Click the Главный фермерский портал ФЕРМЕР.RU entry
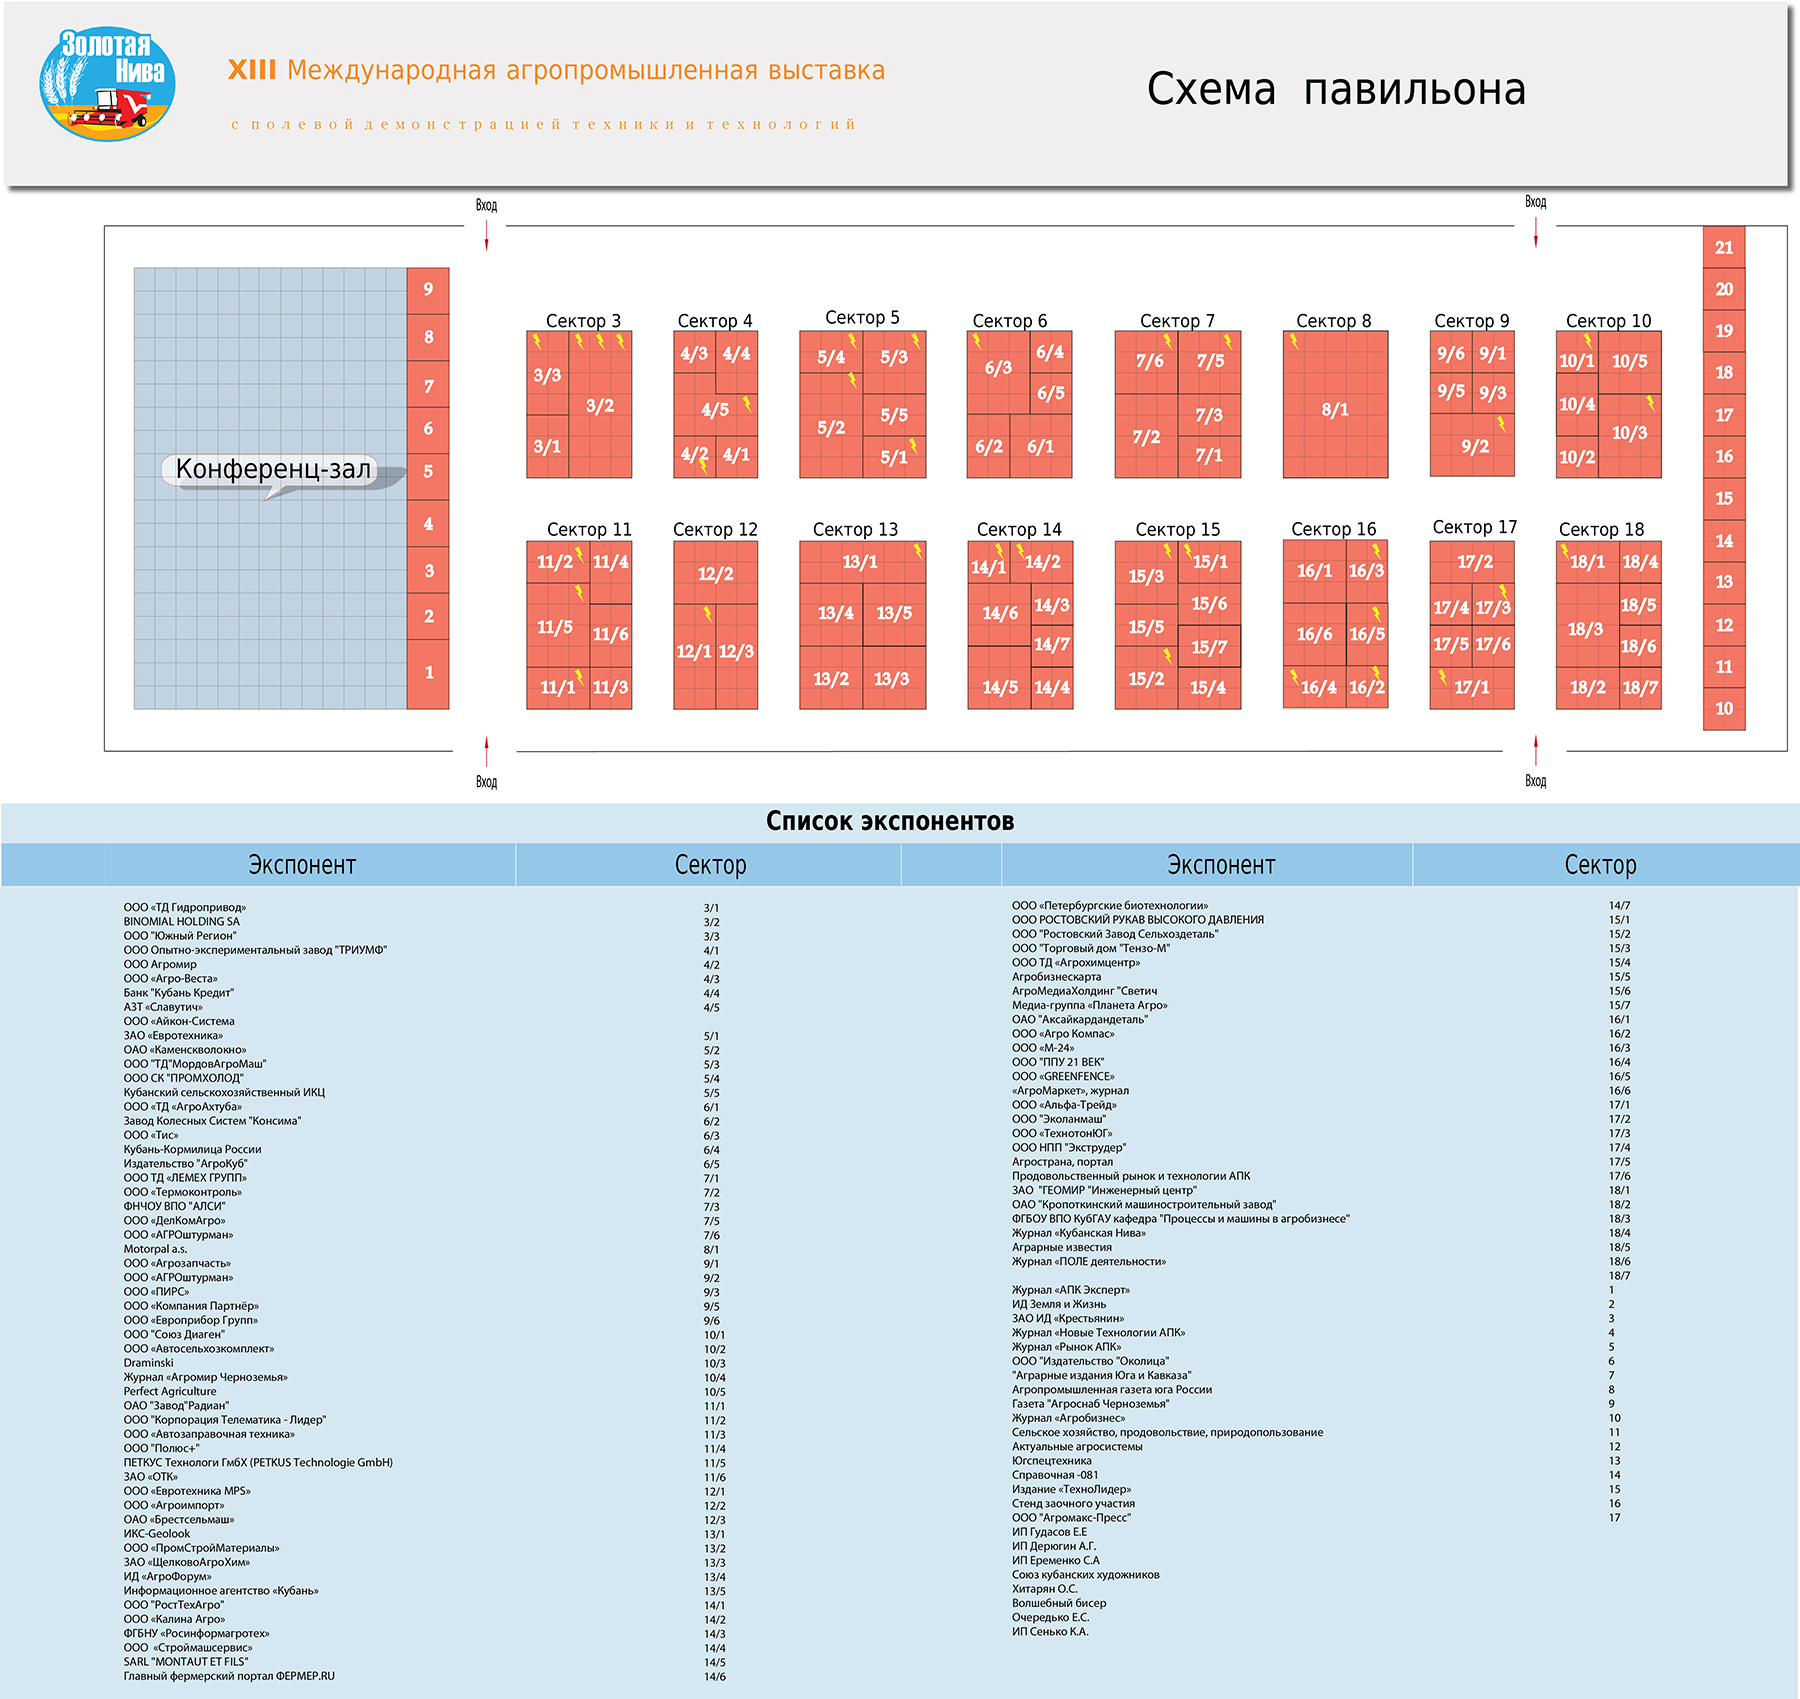This screenshot has width=1800, height=1699. tap(229, 1675)
